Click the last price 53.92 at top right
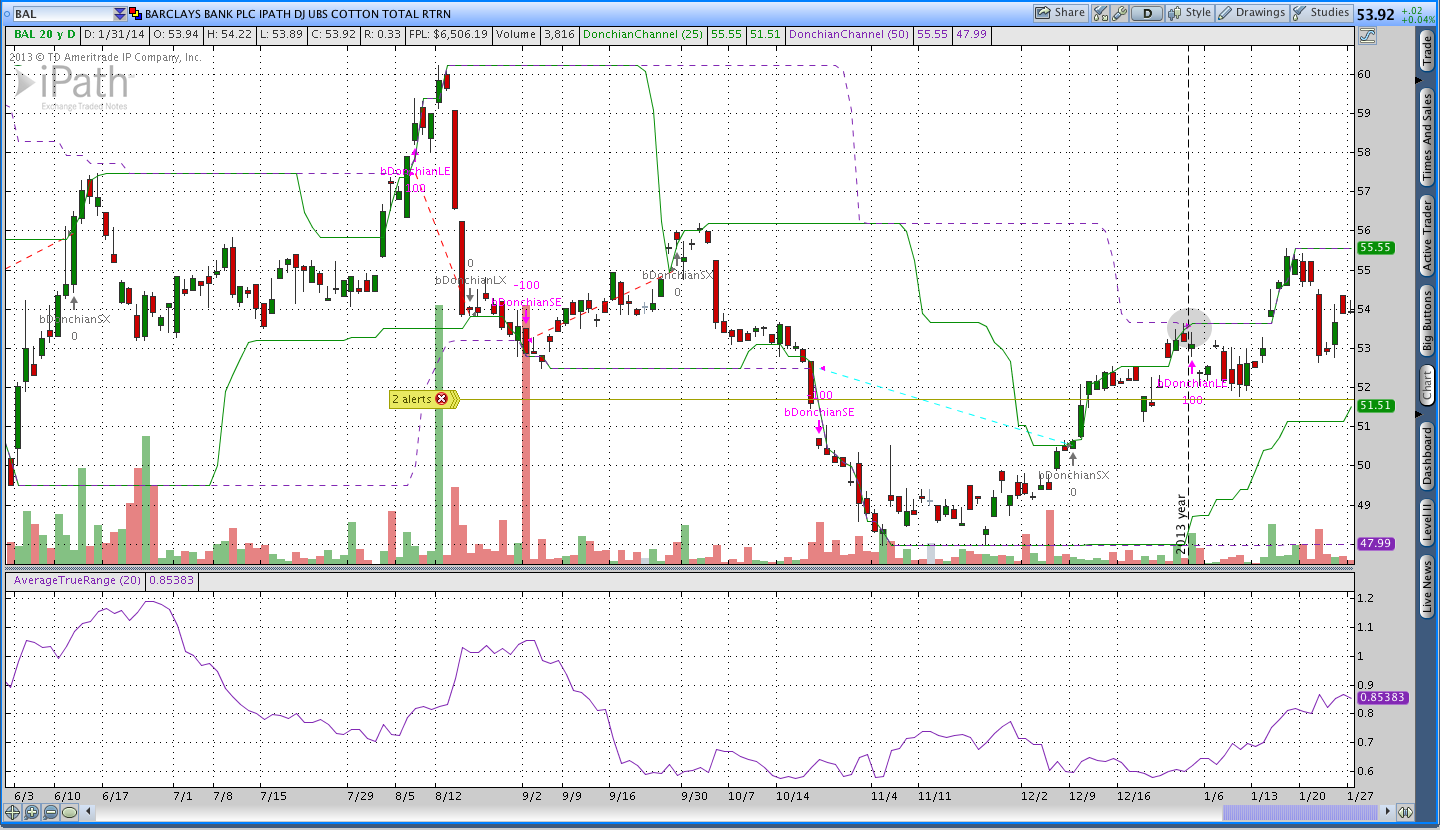 coord(1376,14)
